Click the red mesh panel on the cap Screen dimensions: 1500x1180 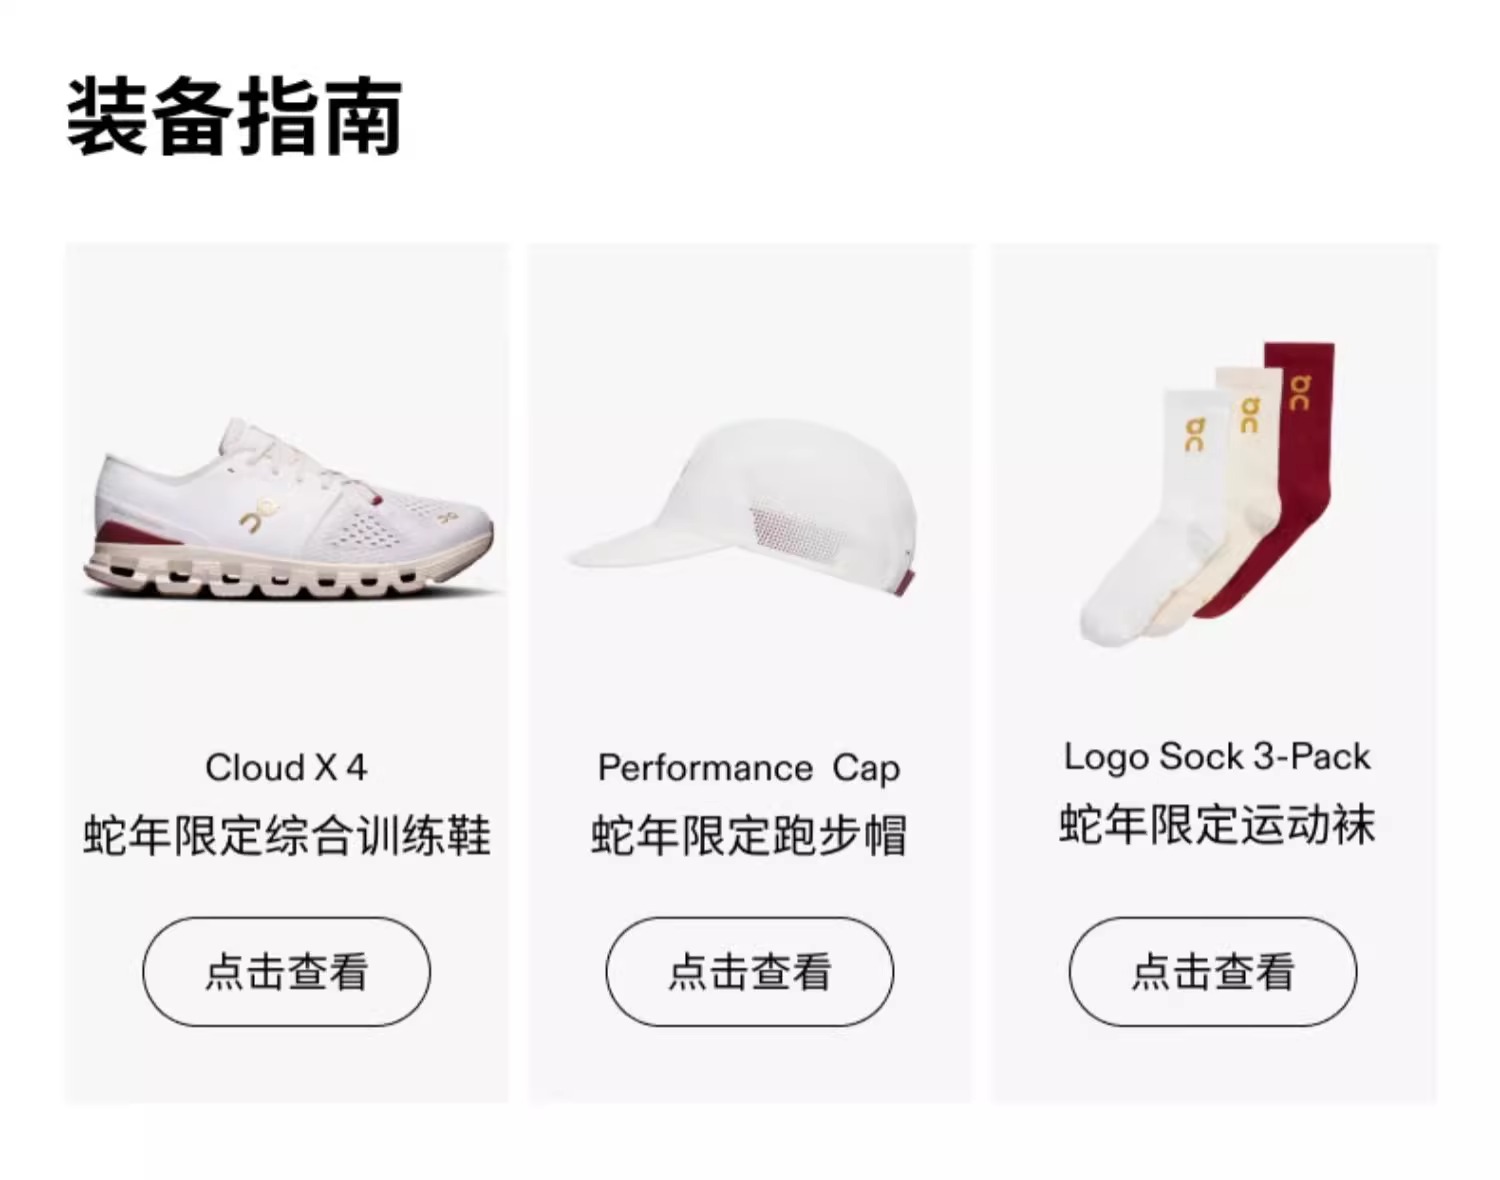pyautogui.click(x=790, y=530)
